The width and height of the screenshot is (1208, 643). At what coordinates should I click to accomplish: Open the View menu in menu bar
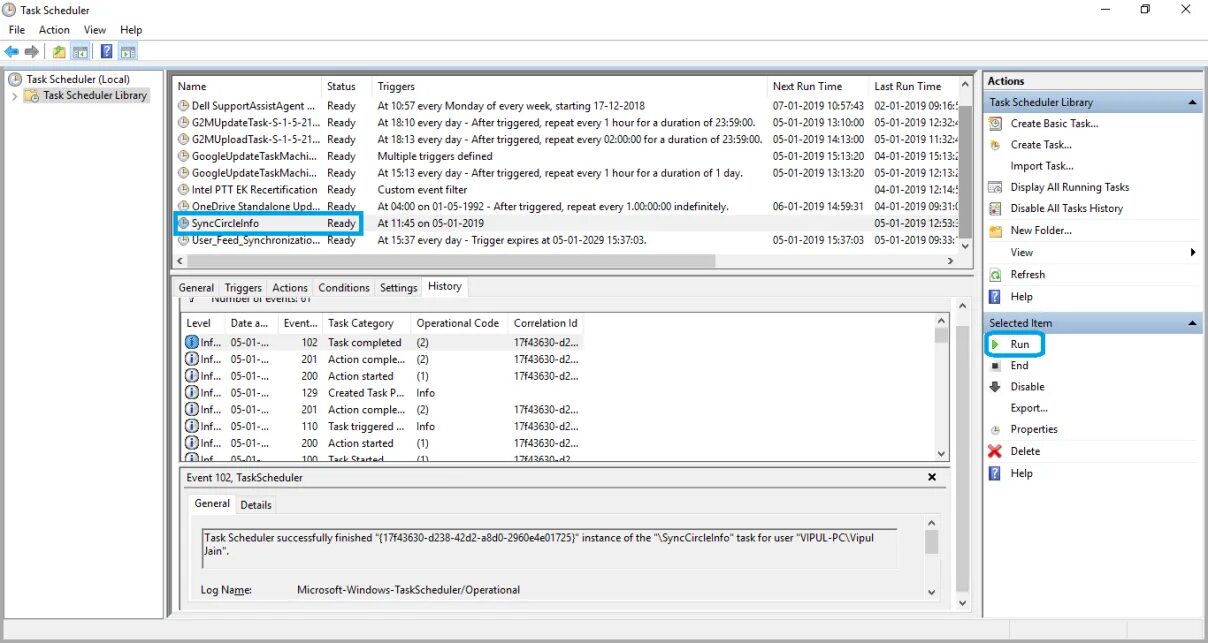click(x=95, y=30)
